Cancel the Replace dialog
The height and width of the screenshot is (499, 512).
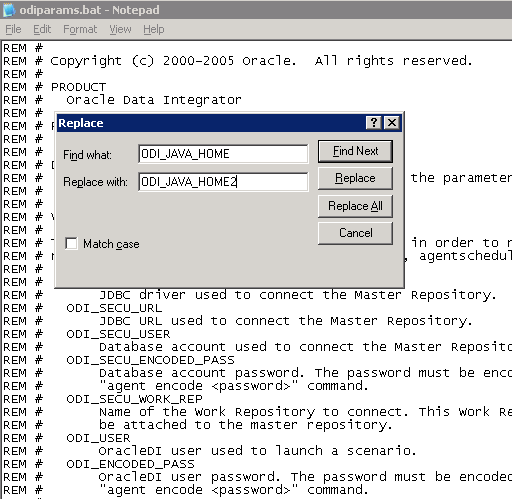(355, 233)
